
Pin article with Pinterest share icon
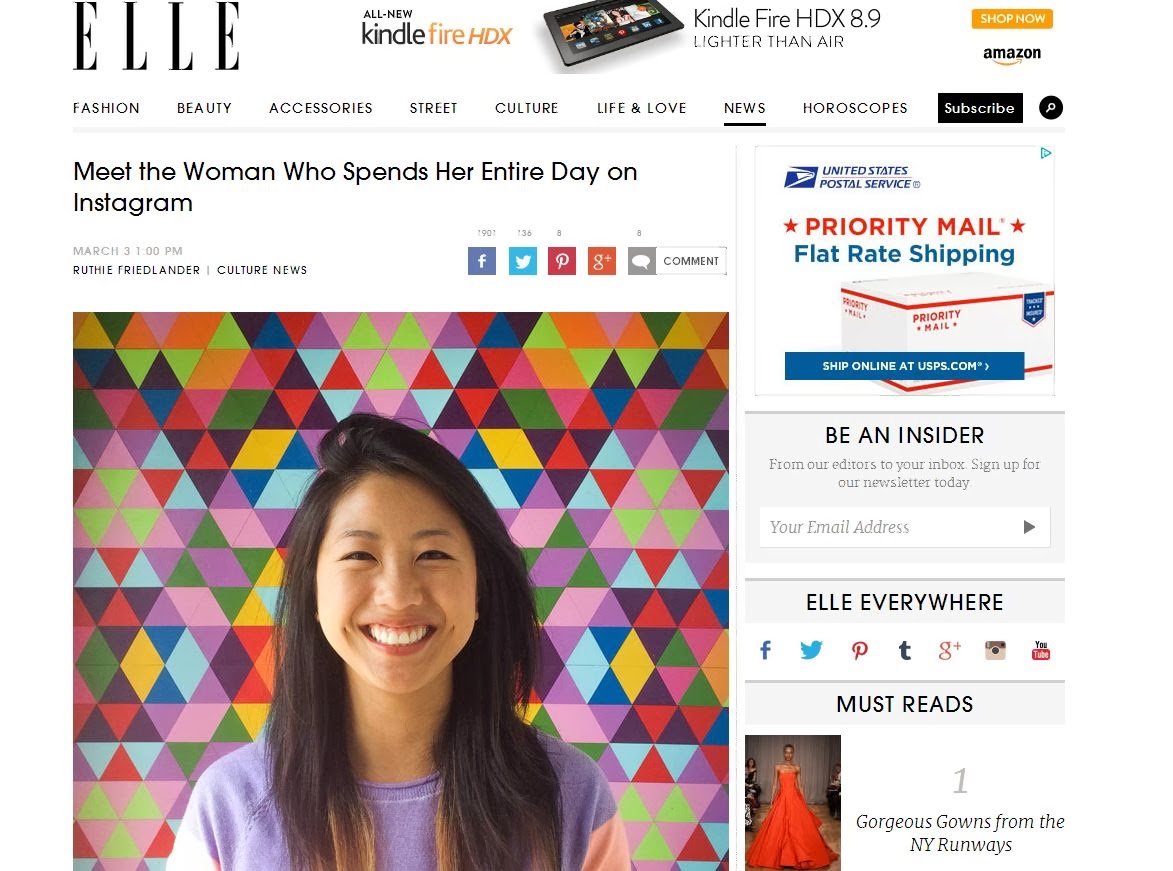pos(562,261)
